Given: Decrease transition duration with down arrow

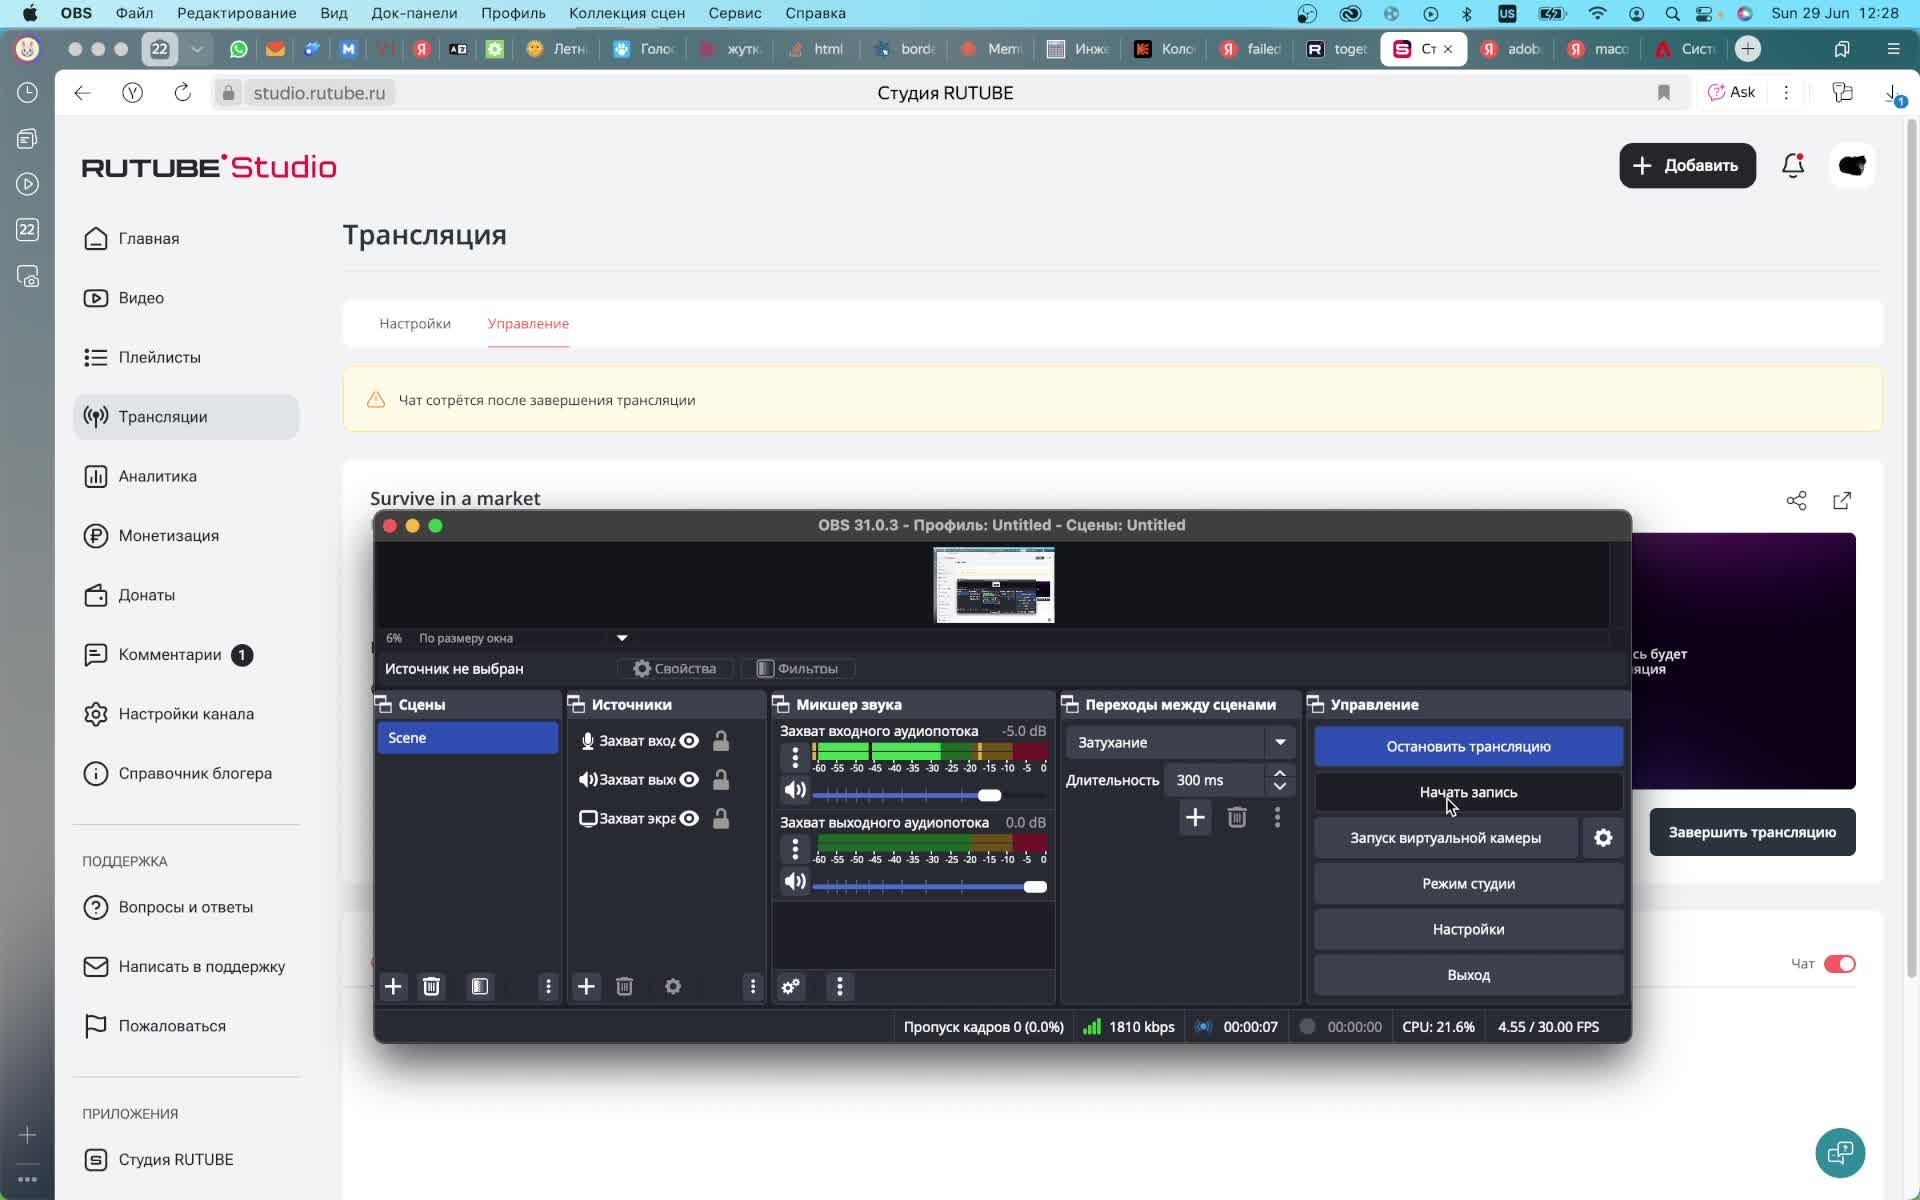Looking at the screenshot, I should point(1279,787).
